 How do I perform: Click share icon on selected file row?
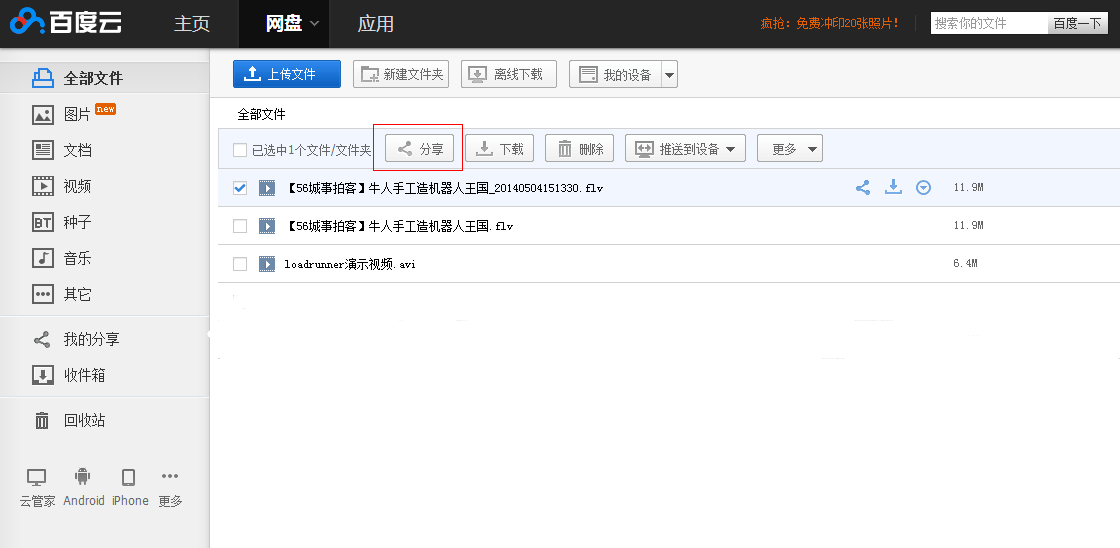point(863,187)
